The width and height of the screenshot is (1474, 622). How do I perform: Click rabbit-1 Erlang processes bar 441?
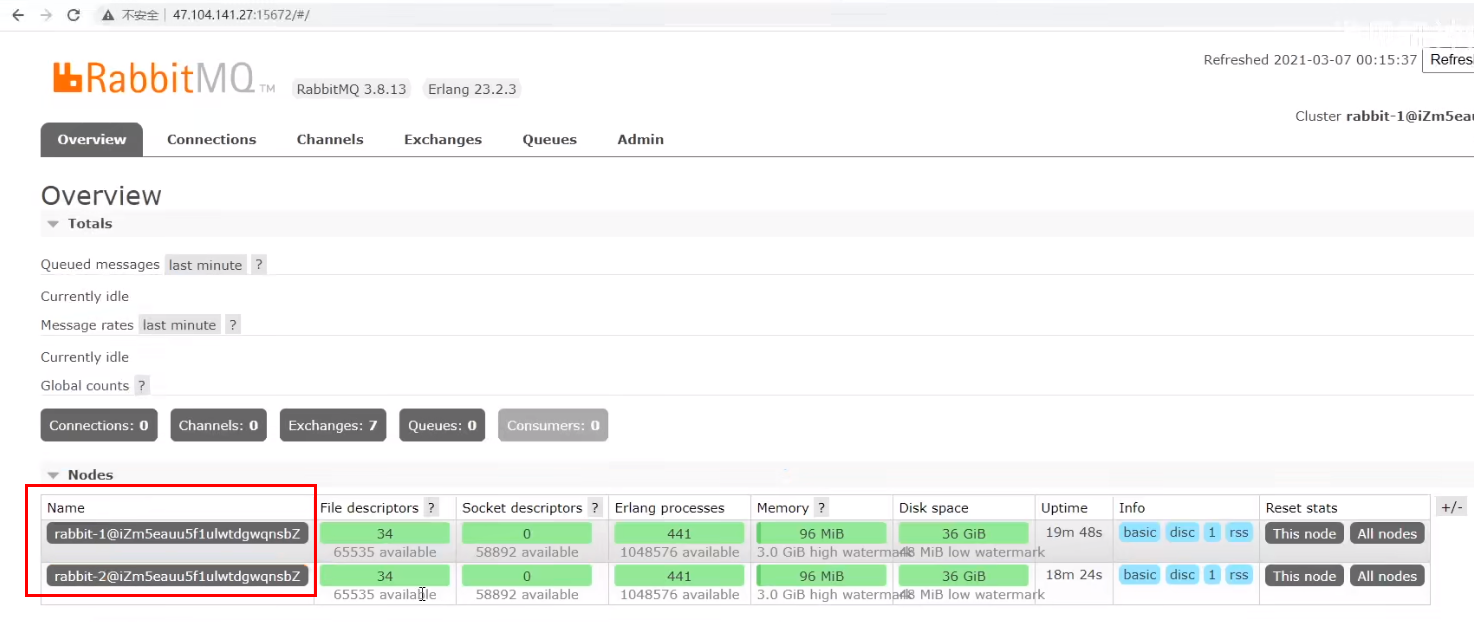(679, 533)
